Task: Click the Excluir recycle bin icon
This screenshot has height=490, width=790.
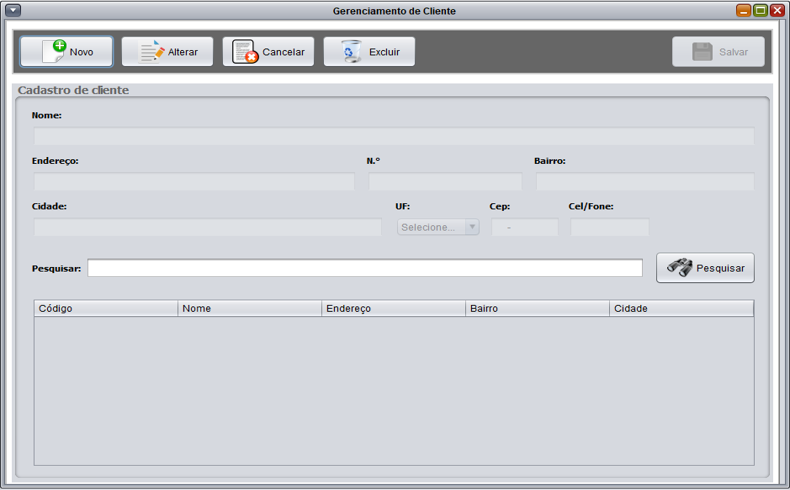Action: (x=352, y=52)
